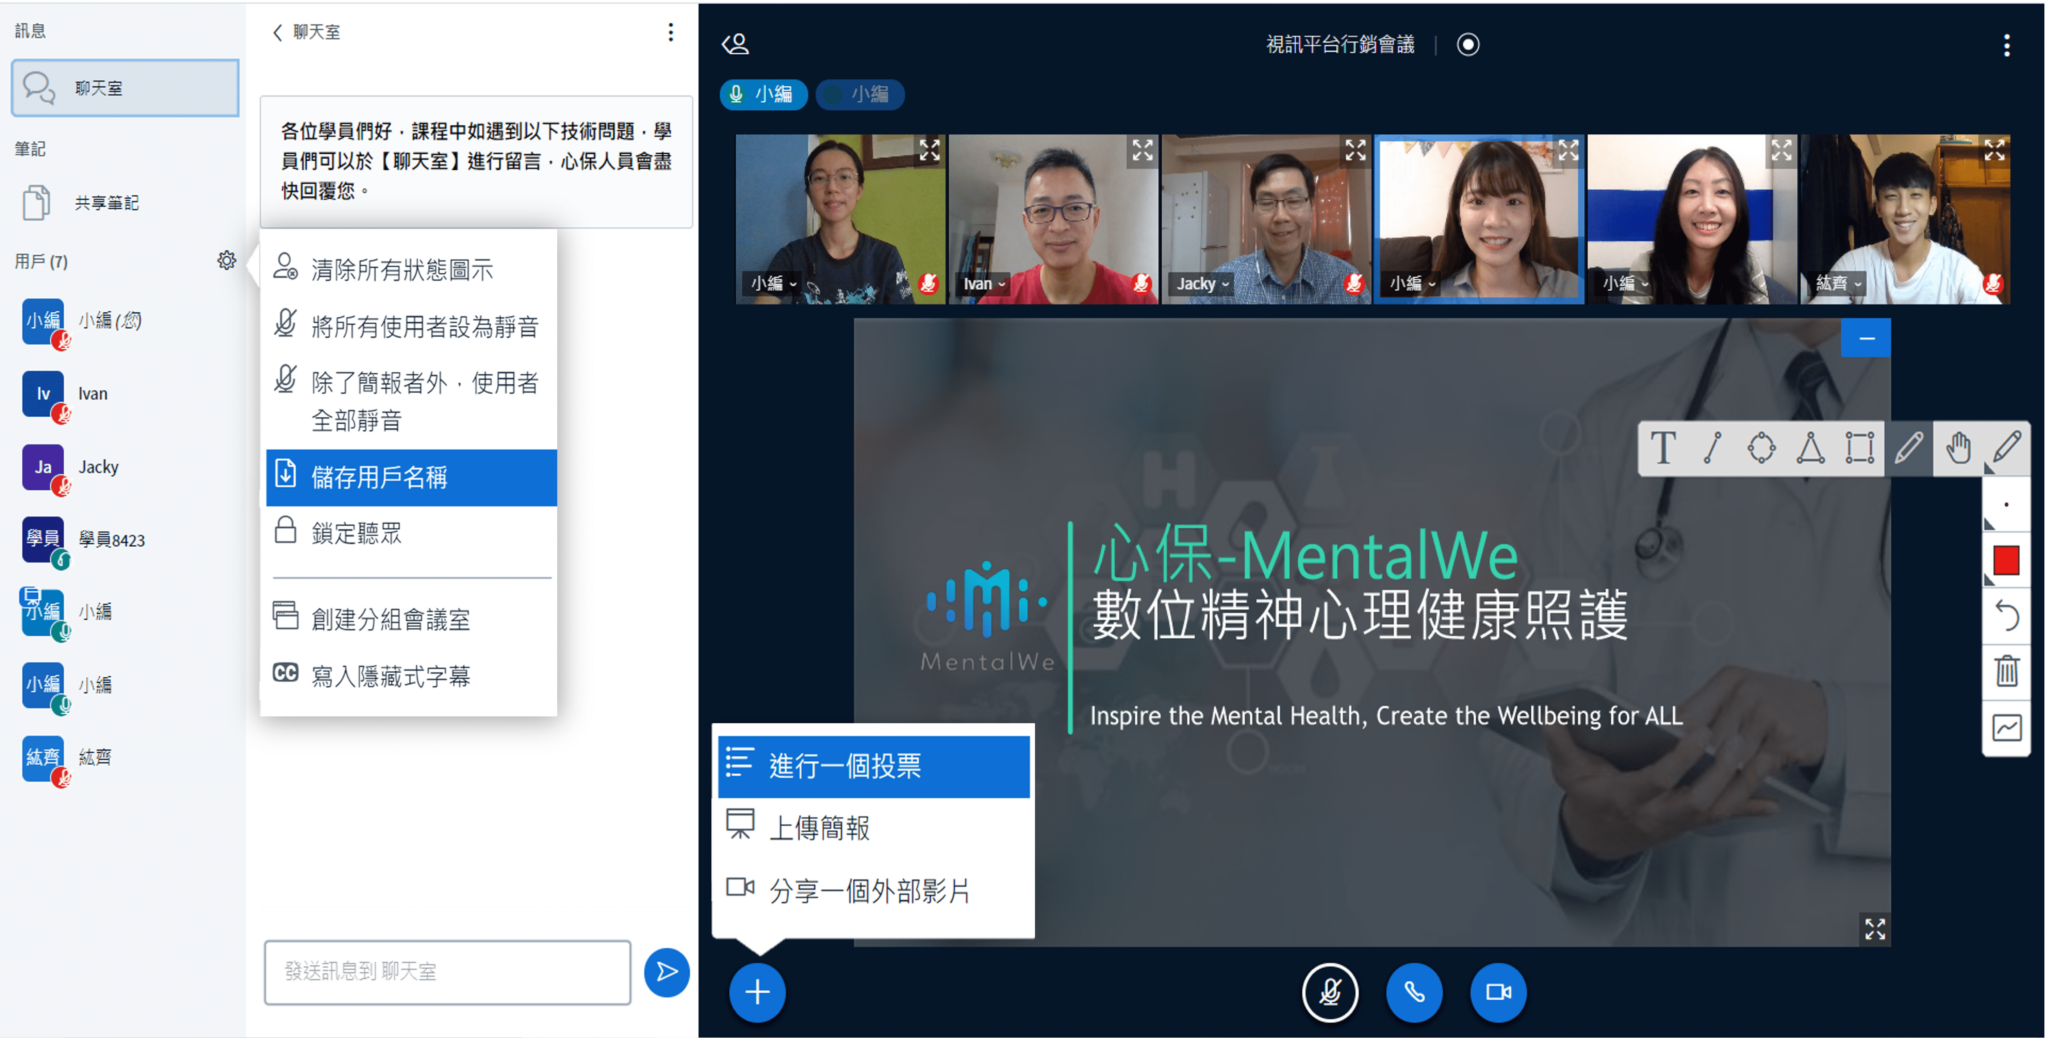Pause recording via the recording indicator
Image resolution: width=2048 pixels, height=1038 pixels.
click(1467, 44)
